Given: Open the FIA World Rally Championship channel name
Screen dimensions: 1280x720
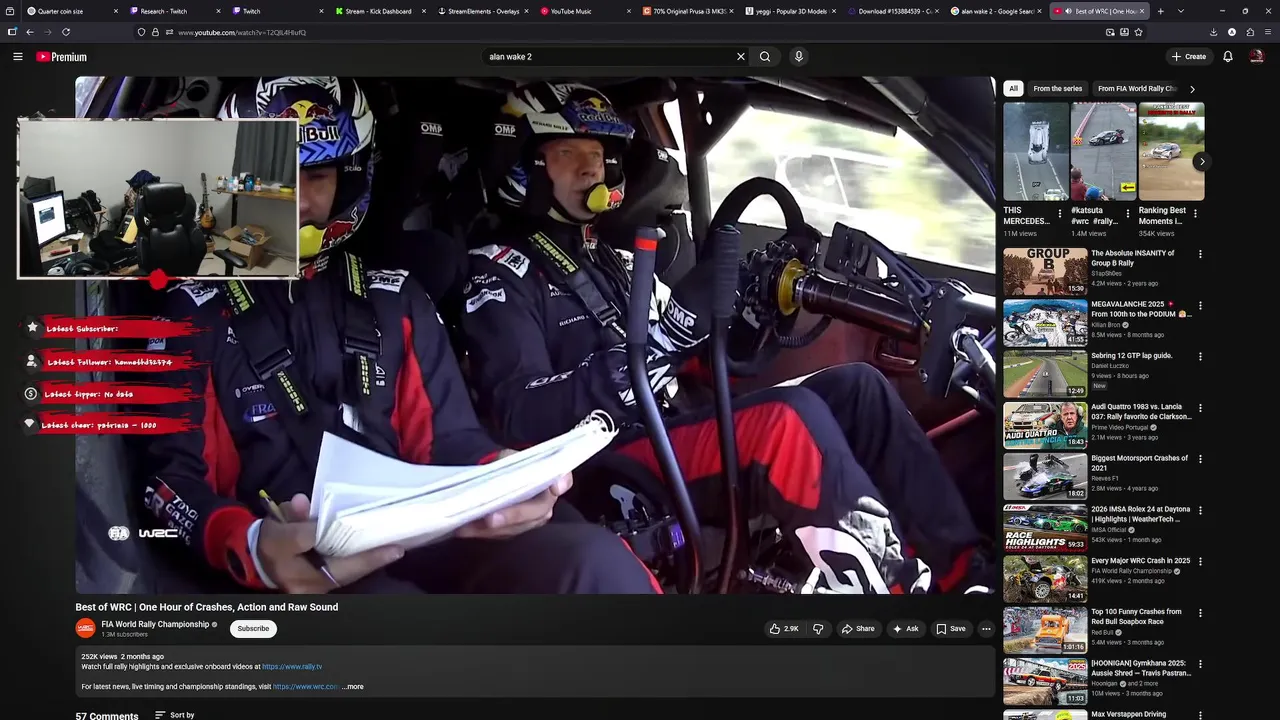Looking at the screenshot, I should coord(155,624).
